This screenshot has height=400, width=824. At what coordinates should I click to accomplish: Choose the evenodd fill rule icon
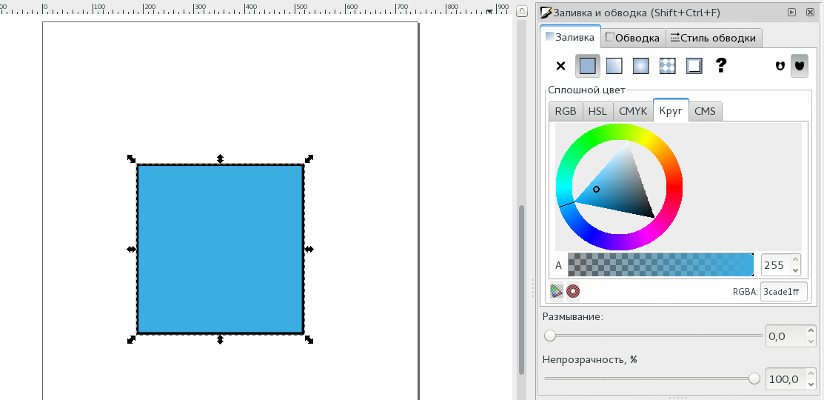(780, 66)
